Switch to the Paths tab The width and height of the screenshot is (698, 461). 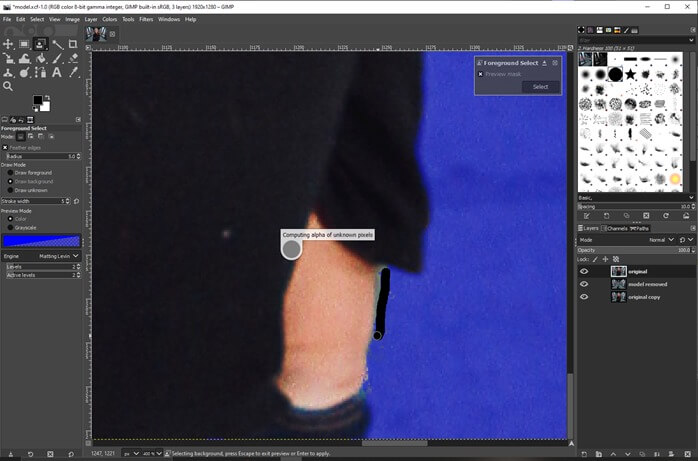point(640,228)
